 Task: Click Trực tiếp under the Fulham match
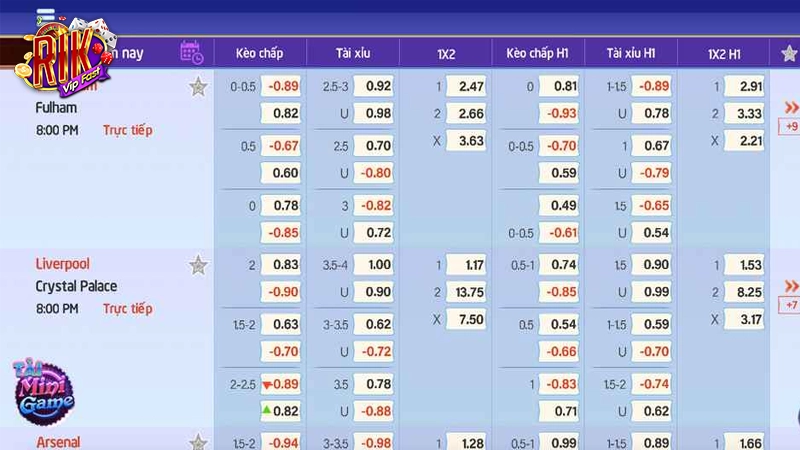128,130
